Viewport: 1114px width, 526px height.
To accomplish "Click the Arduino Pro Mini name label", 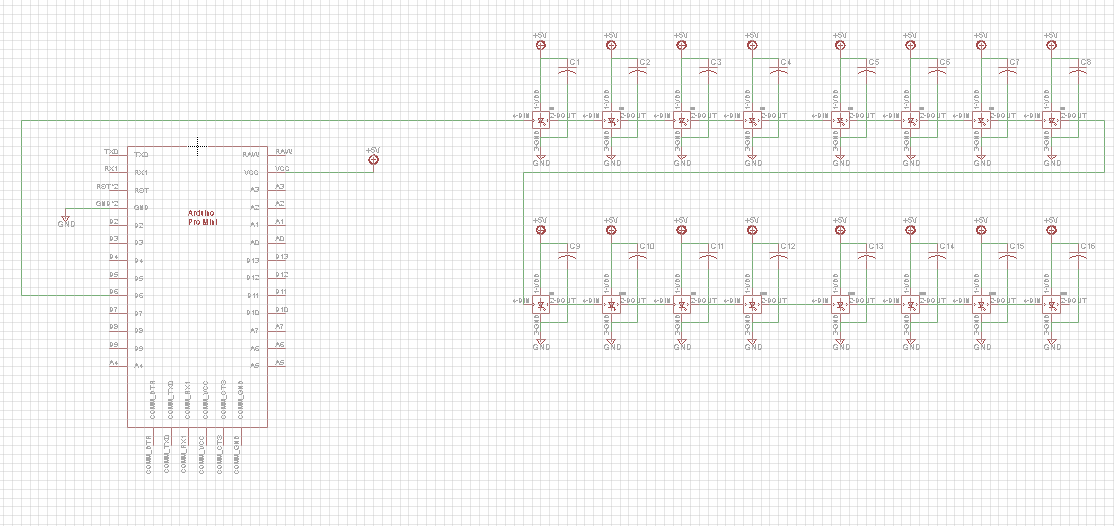I will [x=201, y=218].
